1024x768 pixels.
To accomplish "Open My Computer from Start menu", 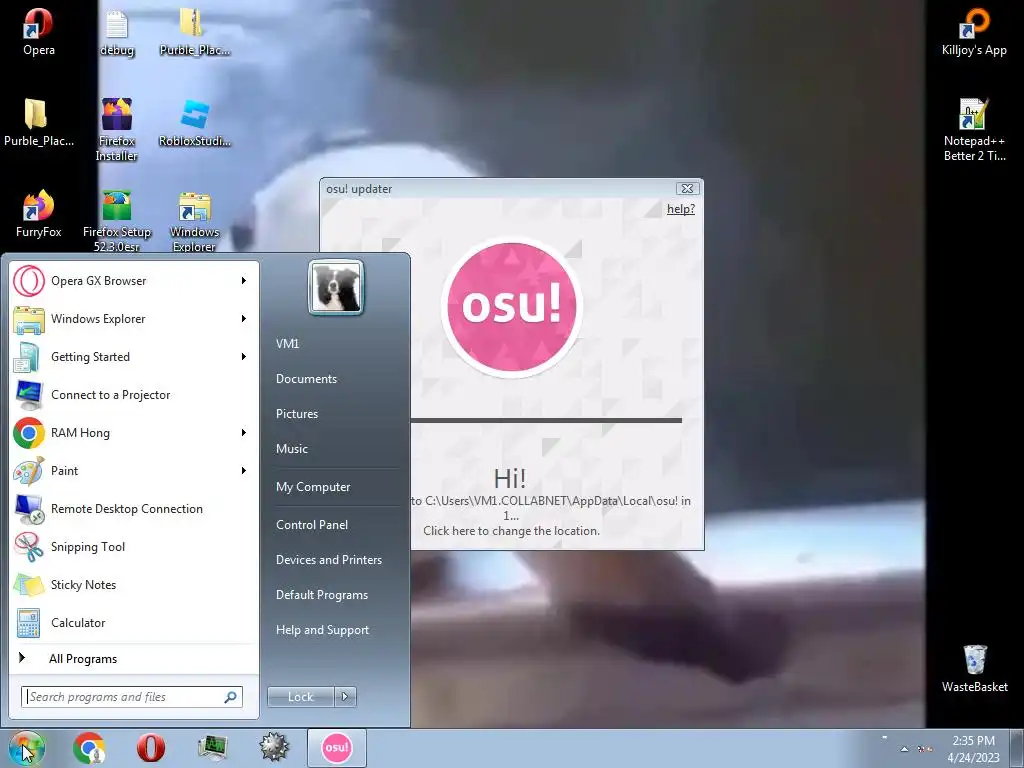I will (x=313, y=487).
